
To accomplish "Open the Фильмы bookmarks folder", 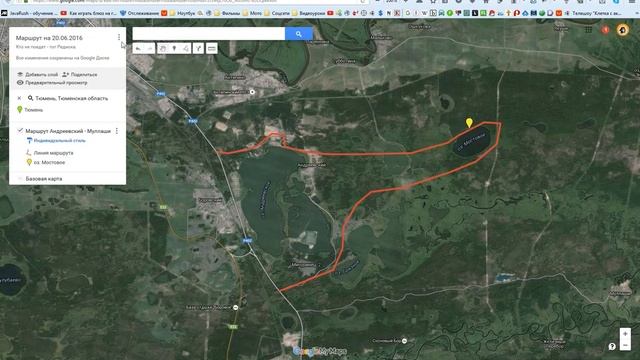I will click(x=227, y=13).
